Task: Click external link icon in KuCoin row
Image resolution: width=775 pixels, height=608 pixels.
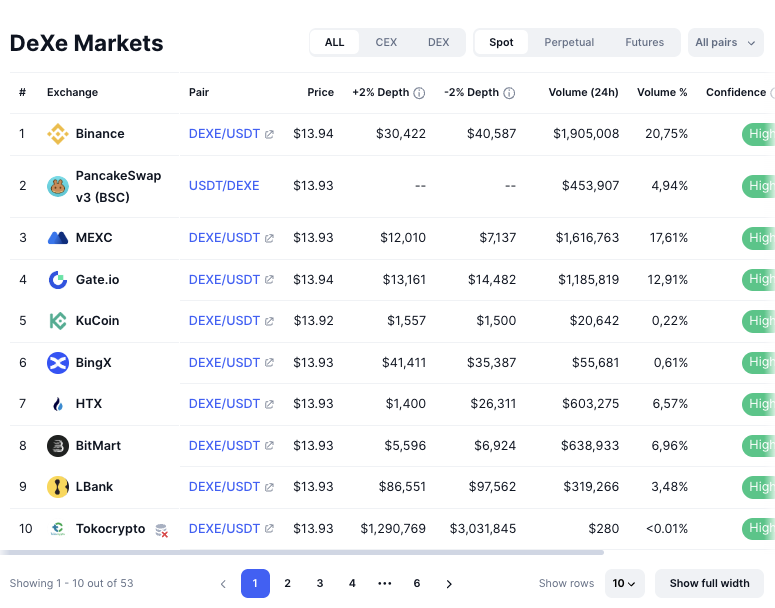Action: click(269, 321)
